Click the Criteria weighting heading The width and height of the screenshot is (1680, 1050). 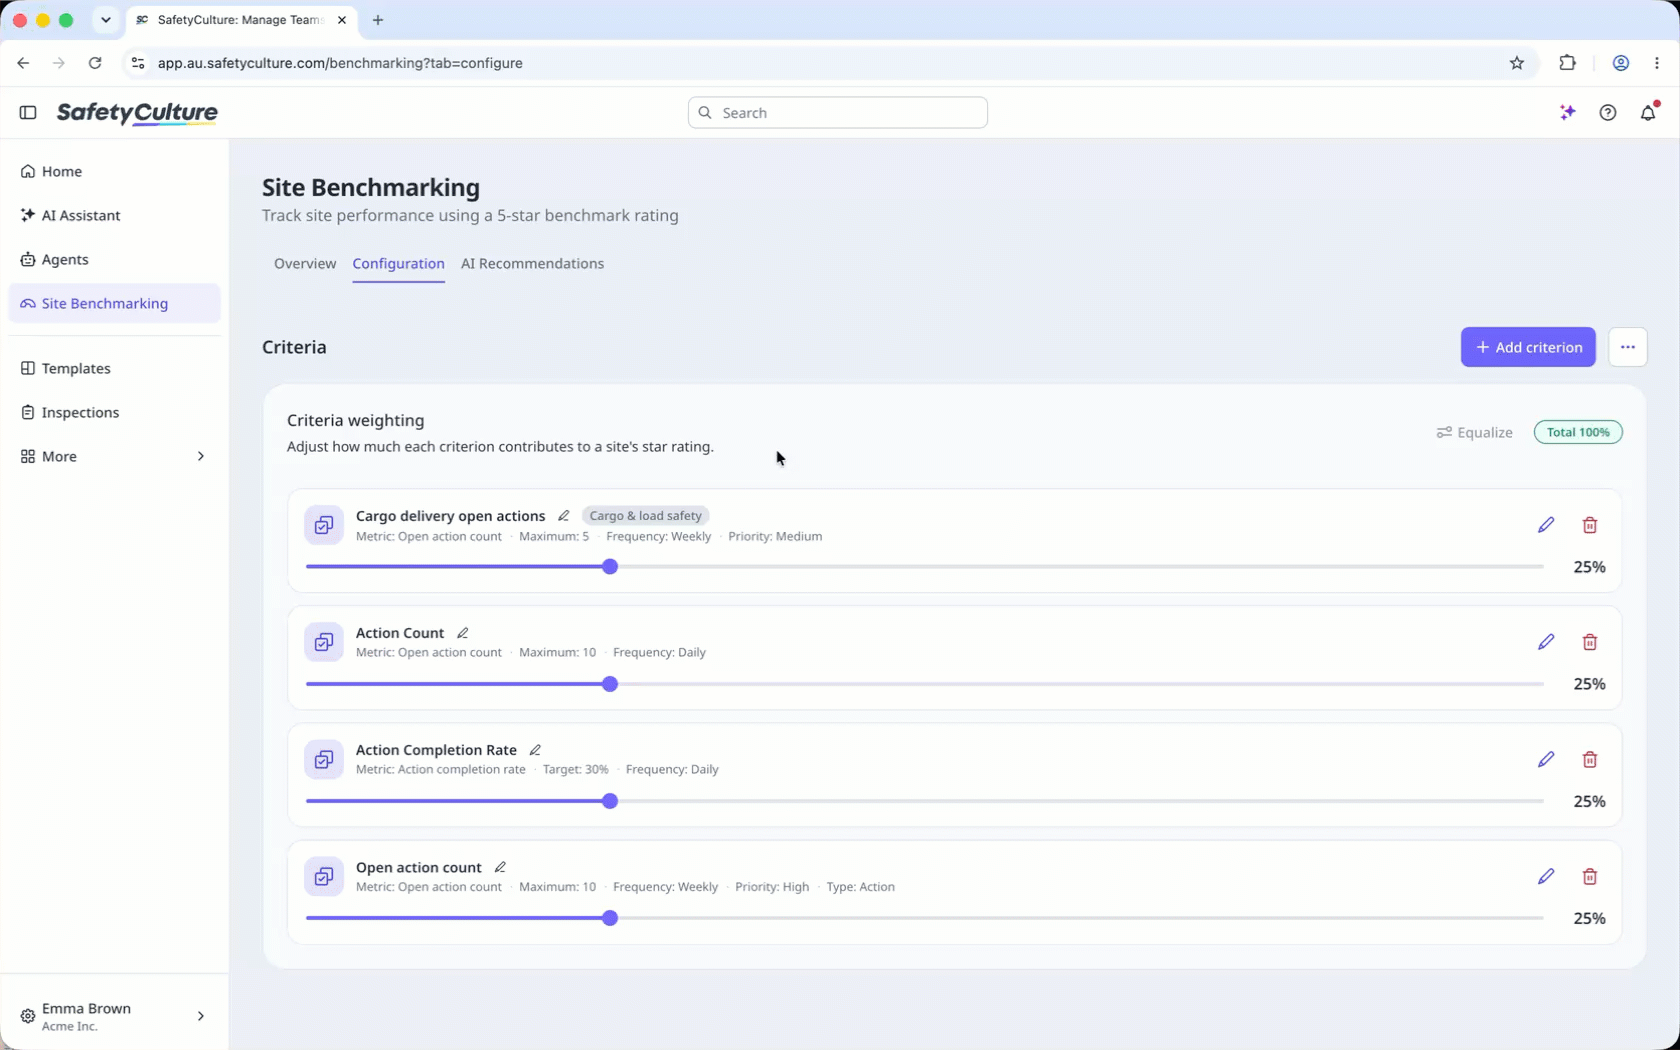click(355, 421)
